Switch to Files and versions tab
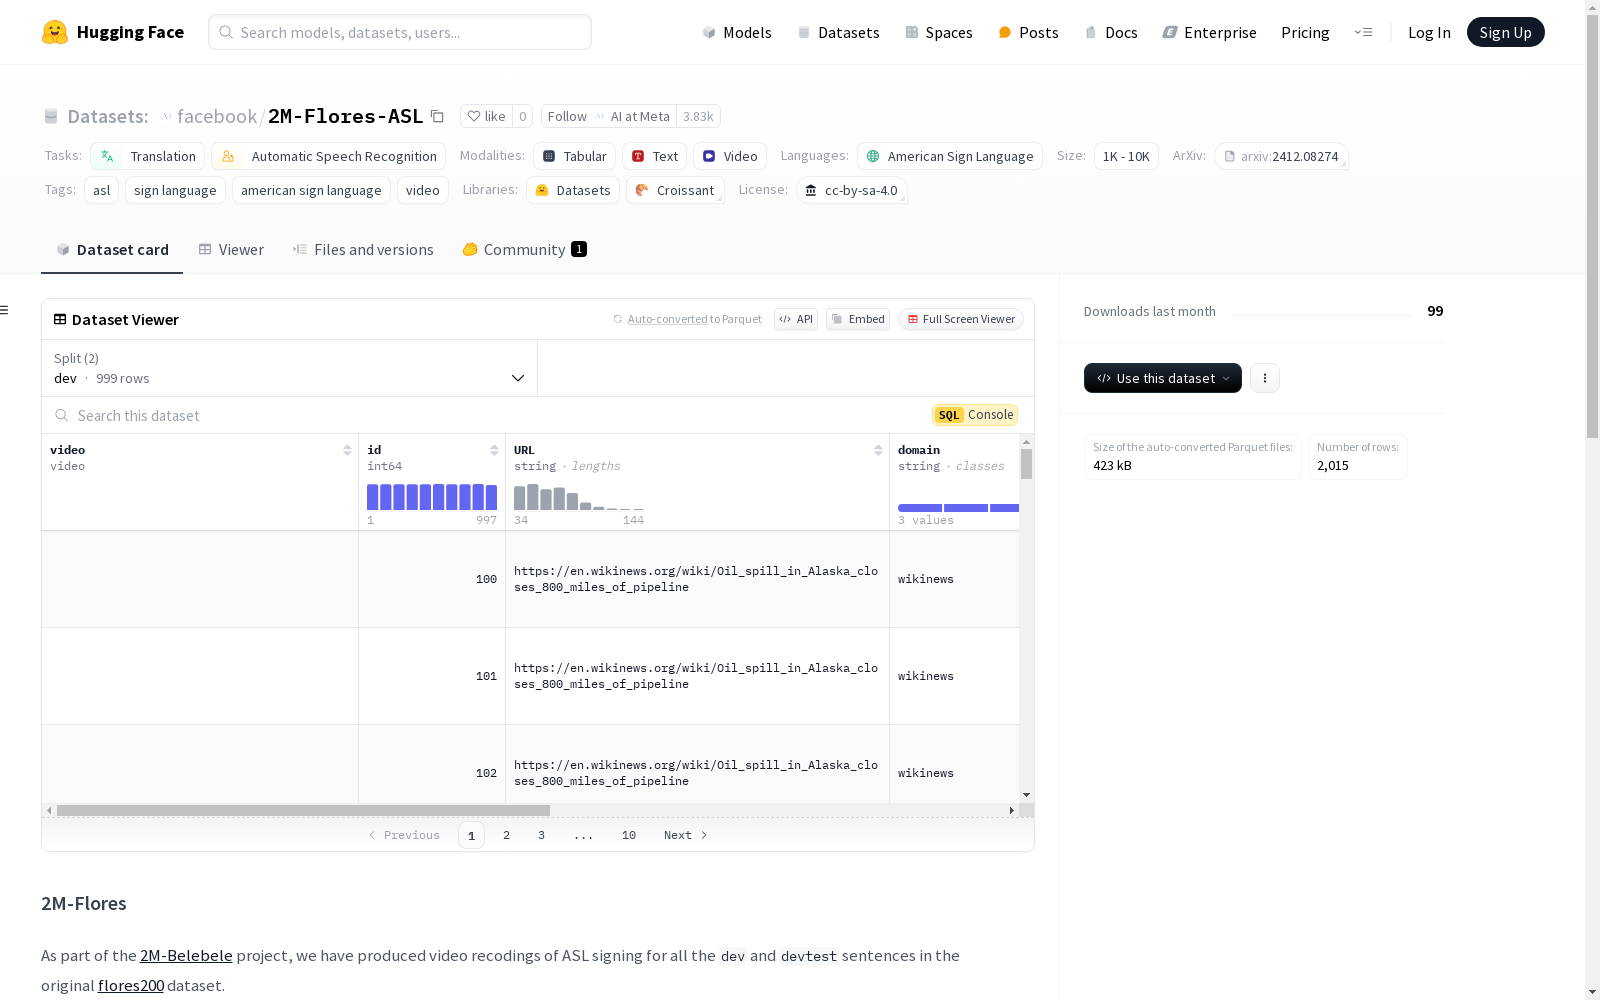 click(x=363, y=249)
